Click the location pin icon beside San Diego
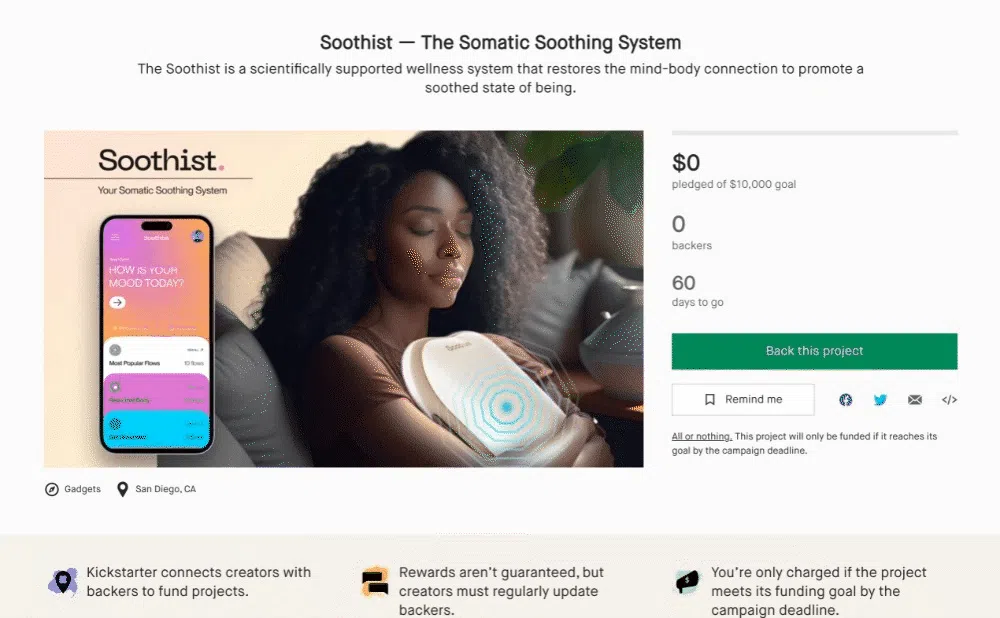 click(122, 489)
